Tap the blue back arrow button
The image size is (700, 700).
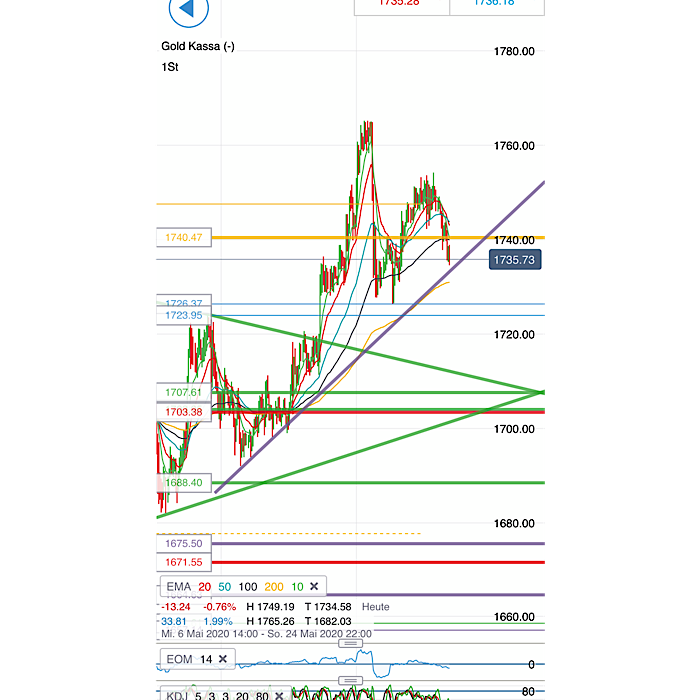click(188, 9)
